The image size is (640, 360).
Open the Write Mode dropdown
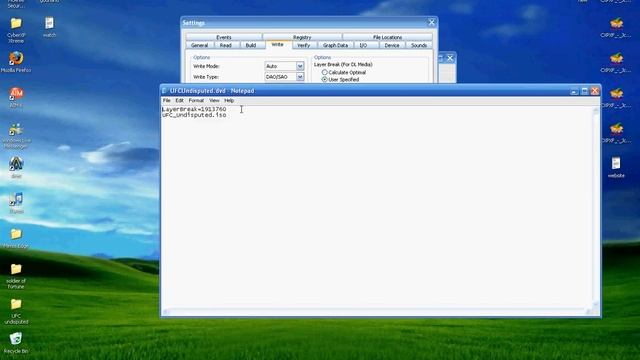(x=300, y=66)
